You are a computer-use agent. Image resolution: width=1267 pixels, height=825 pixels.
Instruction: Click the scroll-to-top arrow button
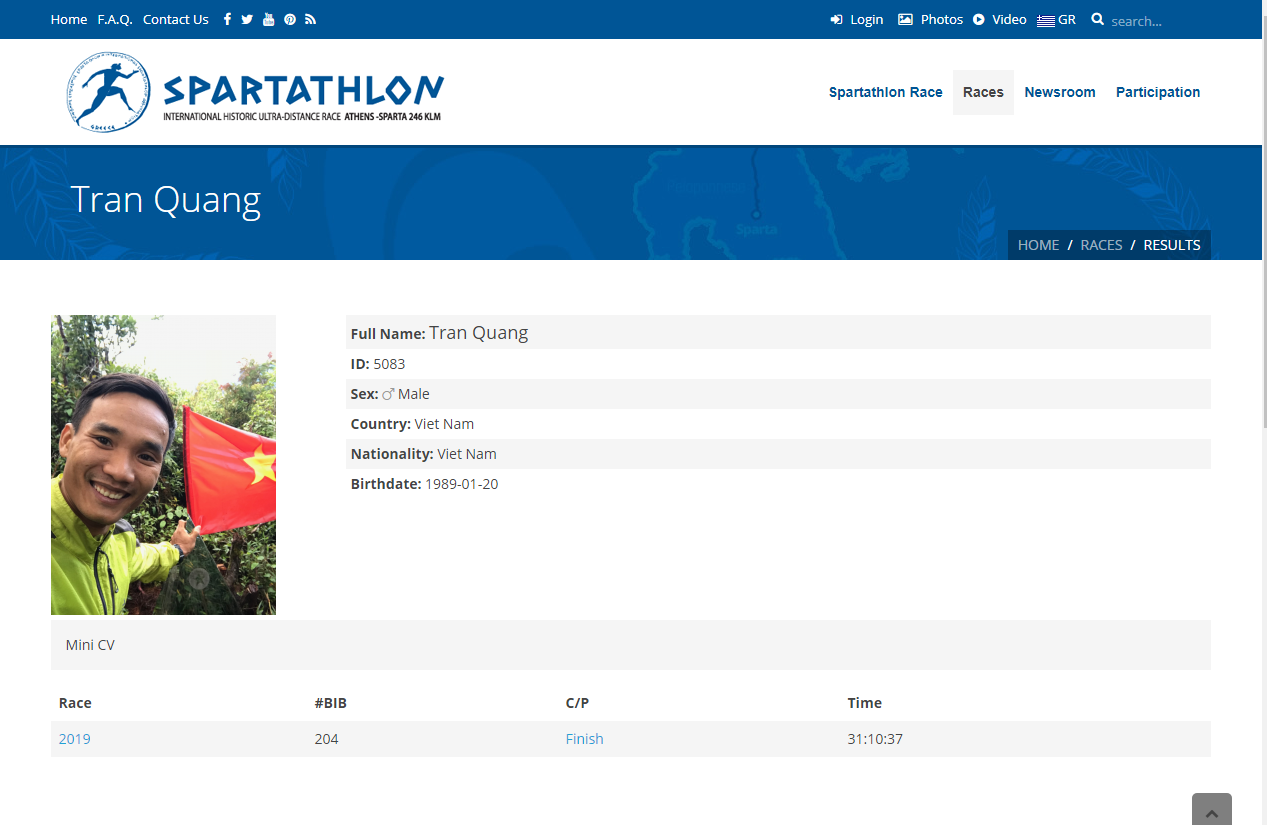coord(1211,811)
